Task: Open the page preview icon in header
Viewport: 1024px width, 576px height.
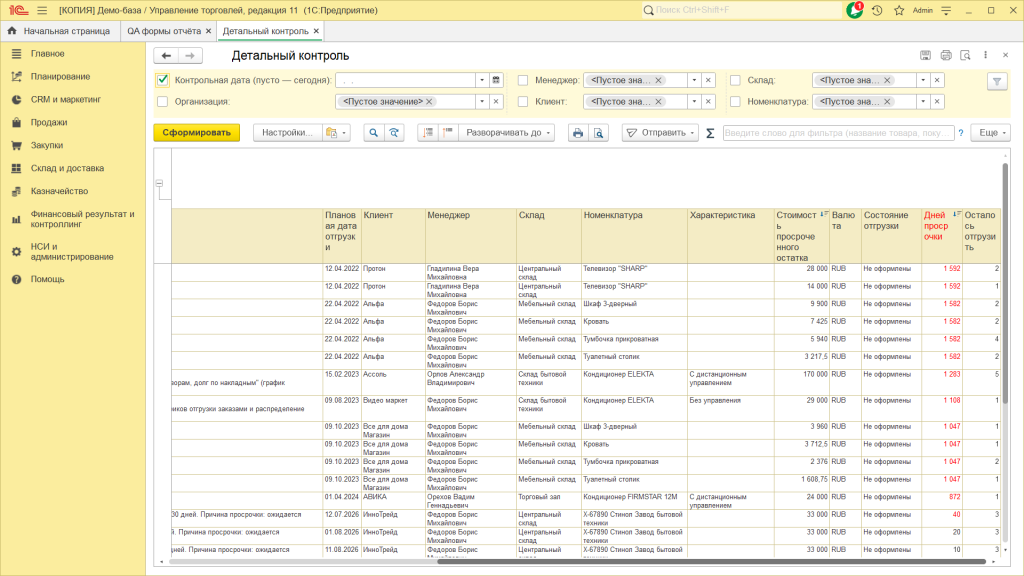Action: pos(965,56)
